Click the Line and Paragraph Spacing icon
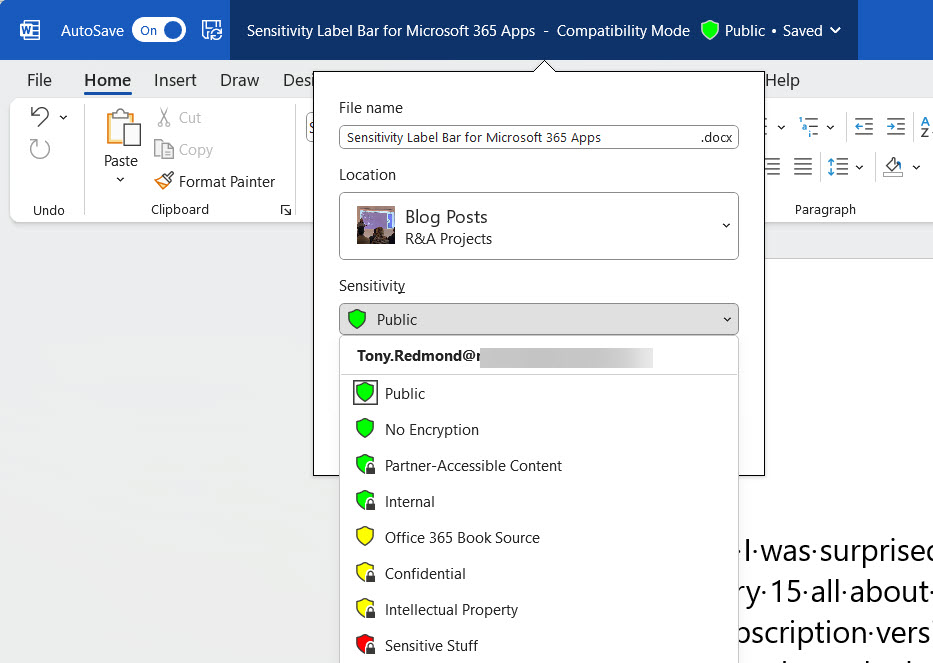 (838, 167)
